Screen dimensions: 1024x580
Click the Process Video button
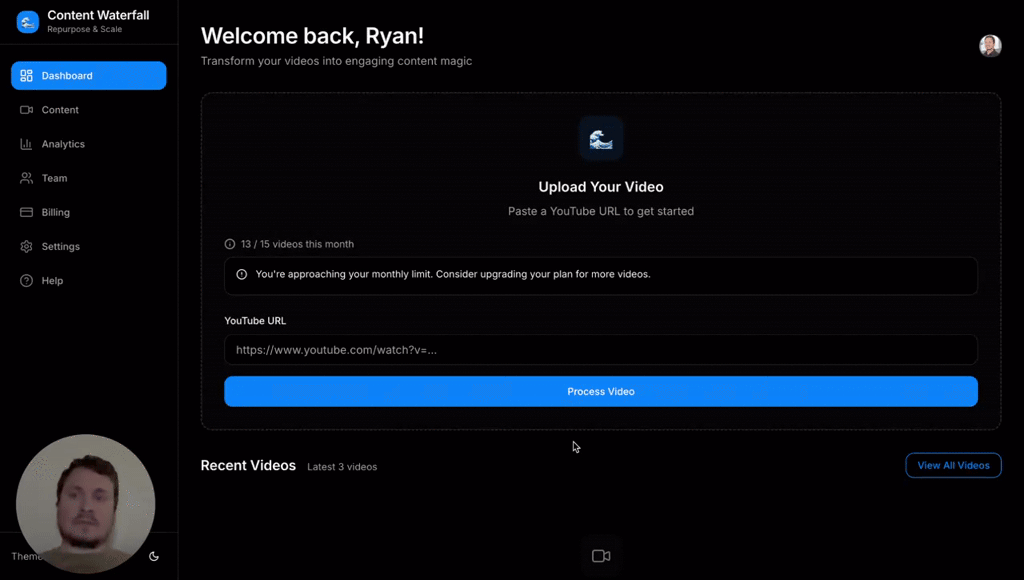tap(601, 391)
